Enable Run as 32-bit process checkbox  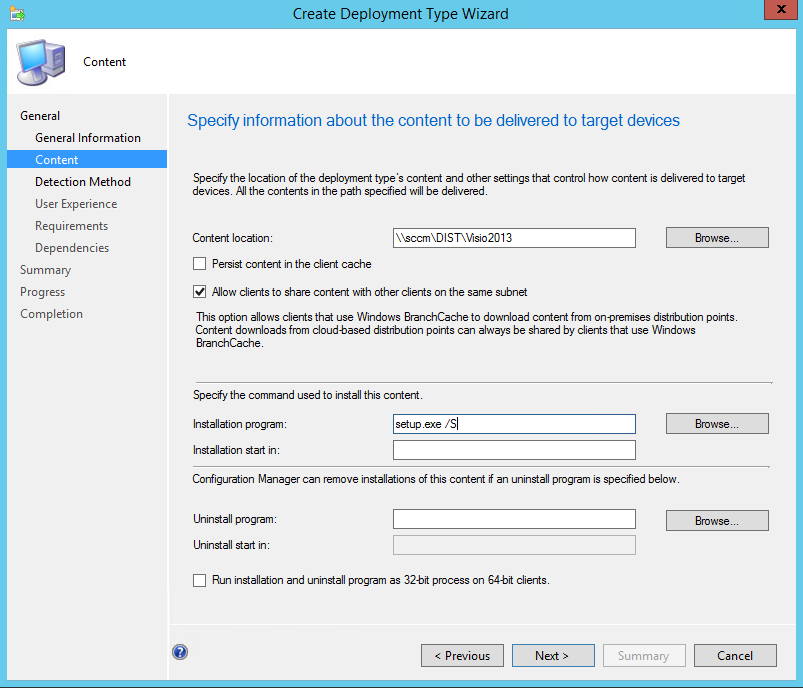[200, 580]
